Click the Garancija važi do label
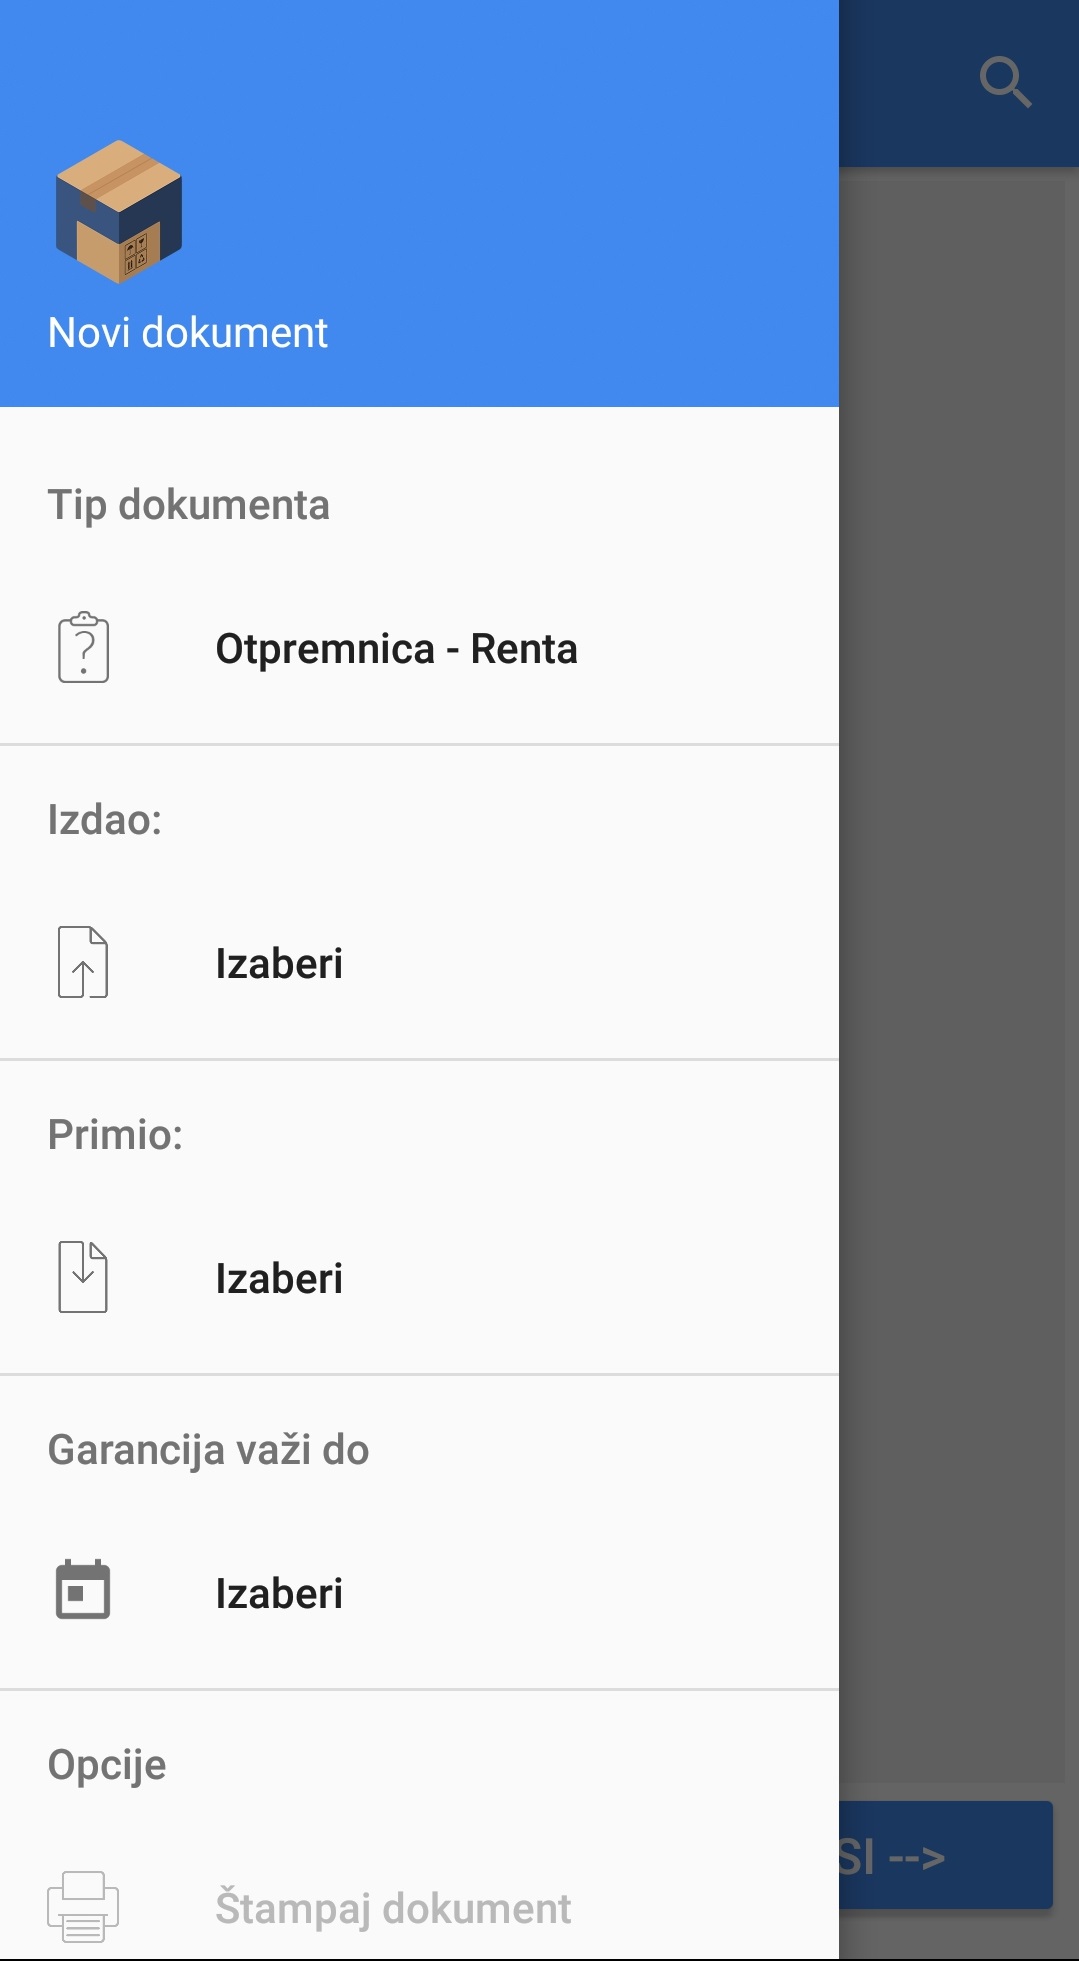Image resolution: width=1079 pixels, height=1961 pixels. (x=209, y=1450)
